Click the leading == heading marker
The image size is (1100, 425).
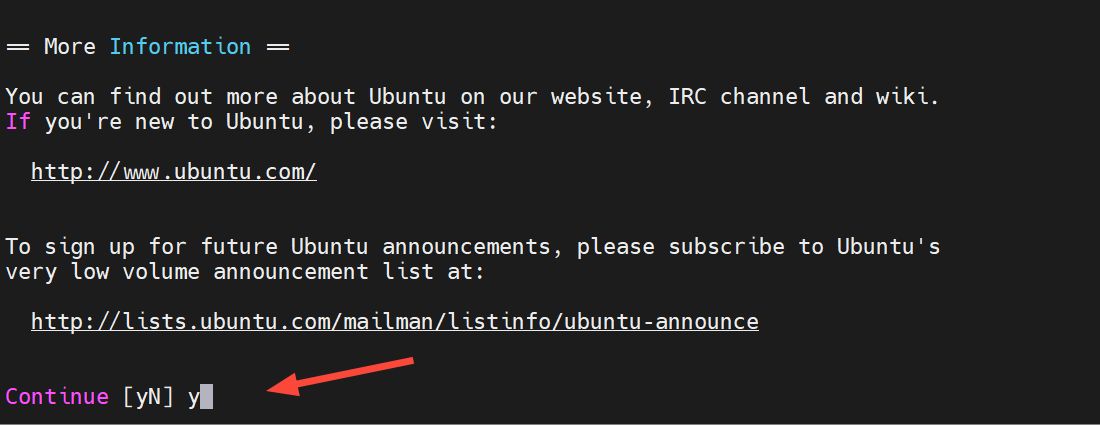tap(18, 46)
